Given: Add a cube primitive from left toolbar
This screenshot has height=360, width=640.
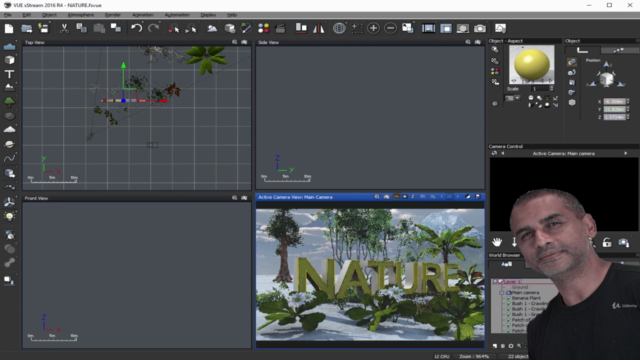Looking at the screenshot, I should click(9, 60).
